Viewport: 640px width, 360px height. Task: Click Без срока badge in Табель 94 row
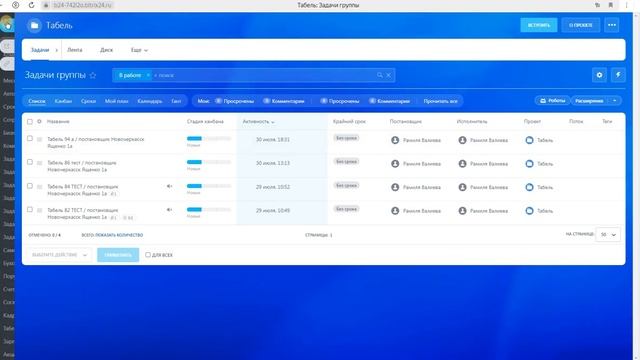[x=346, y=138]
